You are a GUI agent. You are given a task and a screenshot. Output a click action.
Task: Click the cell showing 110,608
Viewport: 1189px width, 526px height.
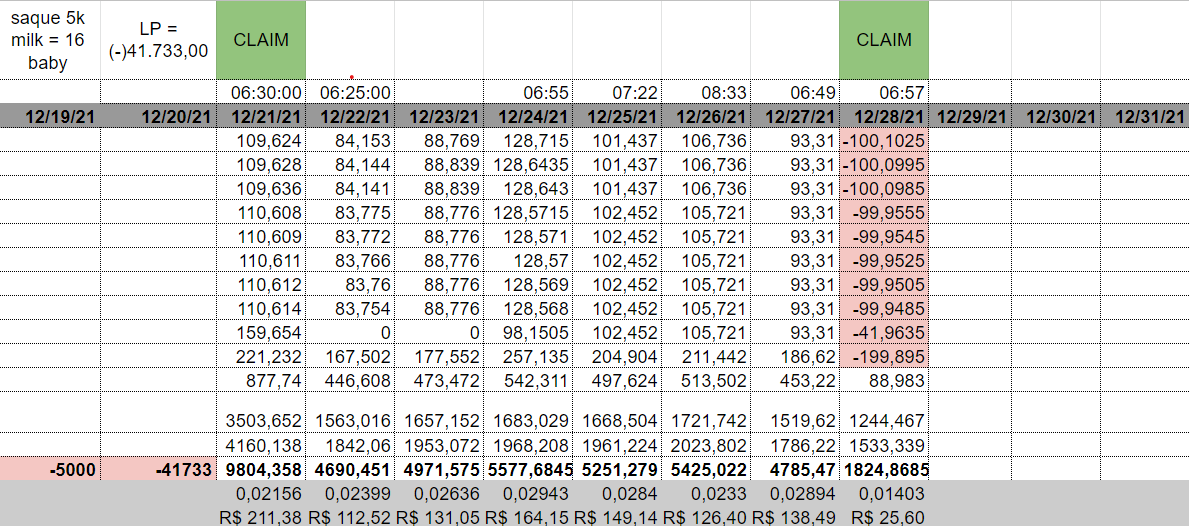pyautogui.click(x=261, y=212)
